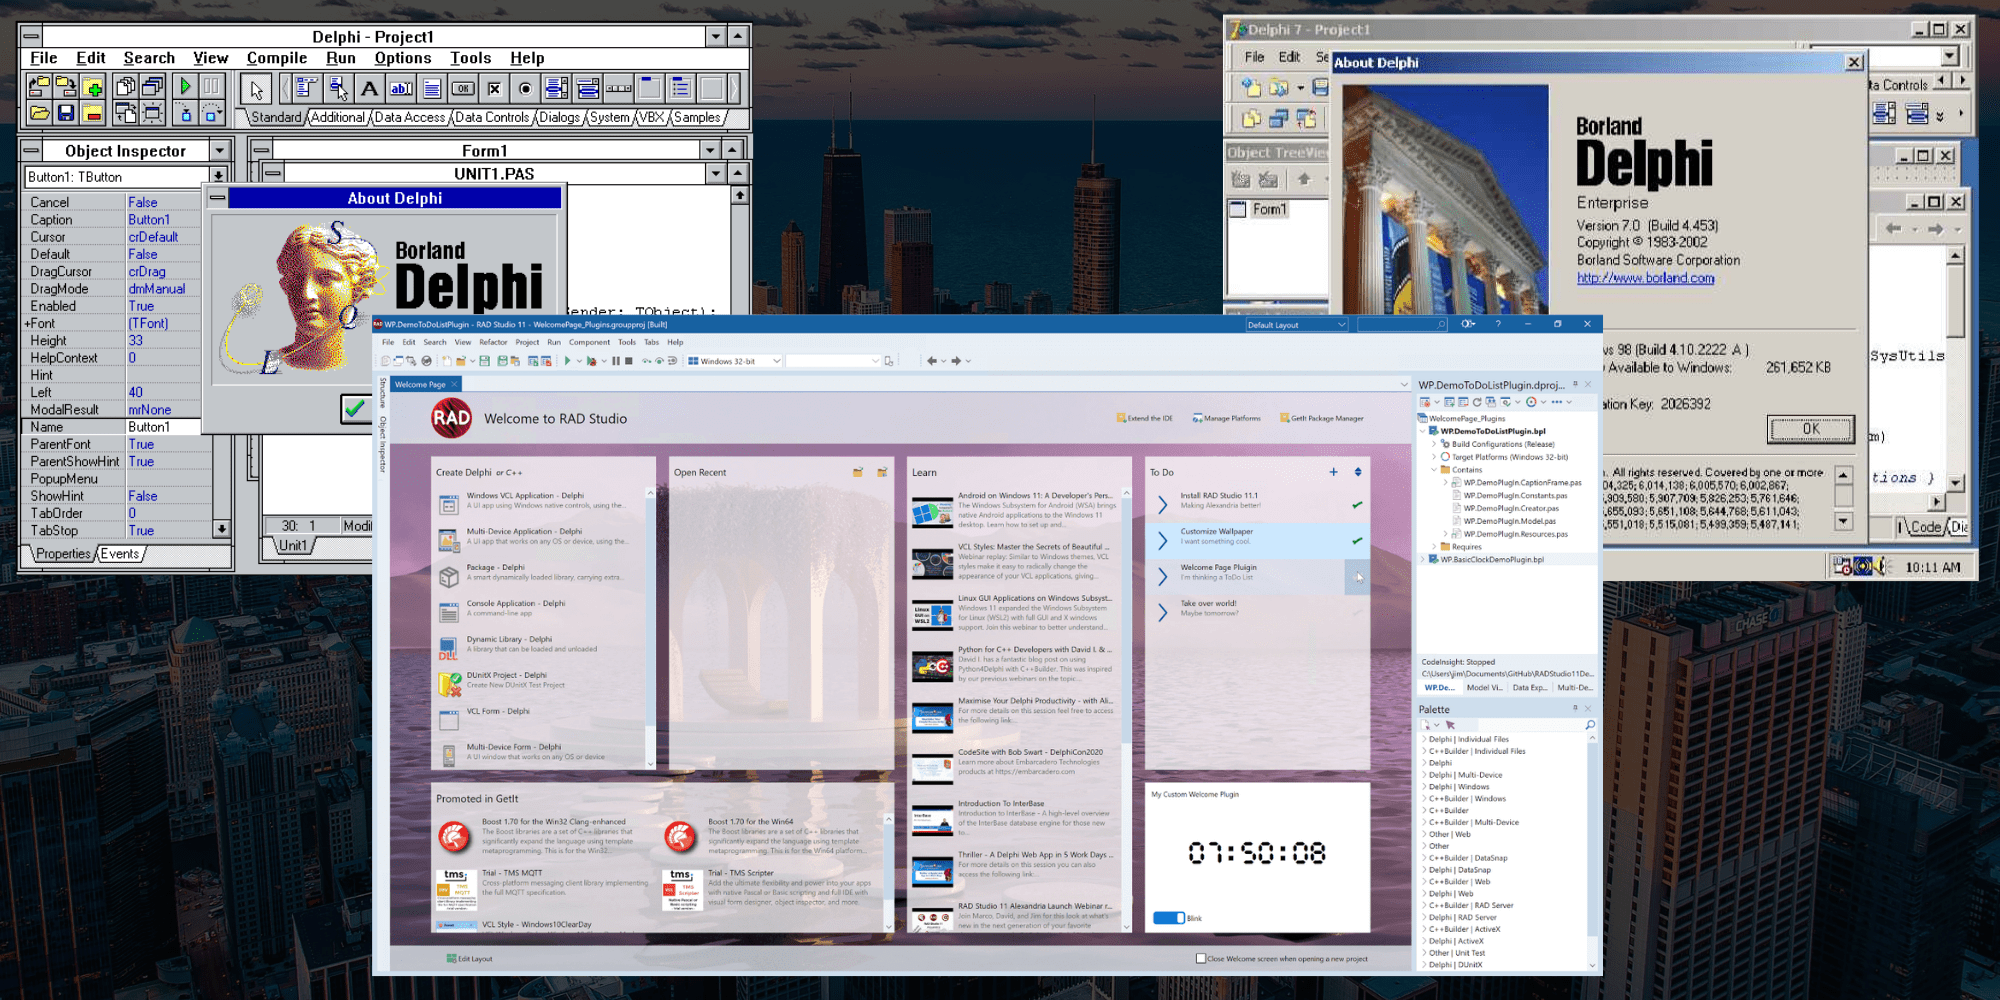
Task: Toggle the Blink switch under the clock
Action: [1168, 918]
